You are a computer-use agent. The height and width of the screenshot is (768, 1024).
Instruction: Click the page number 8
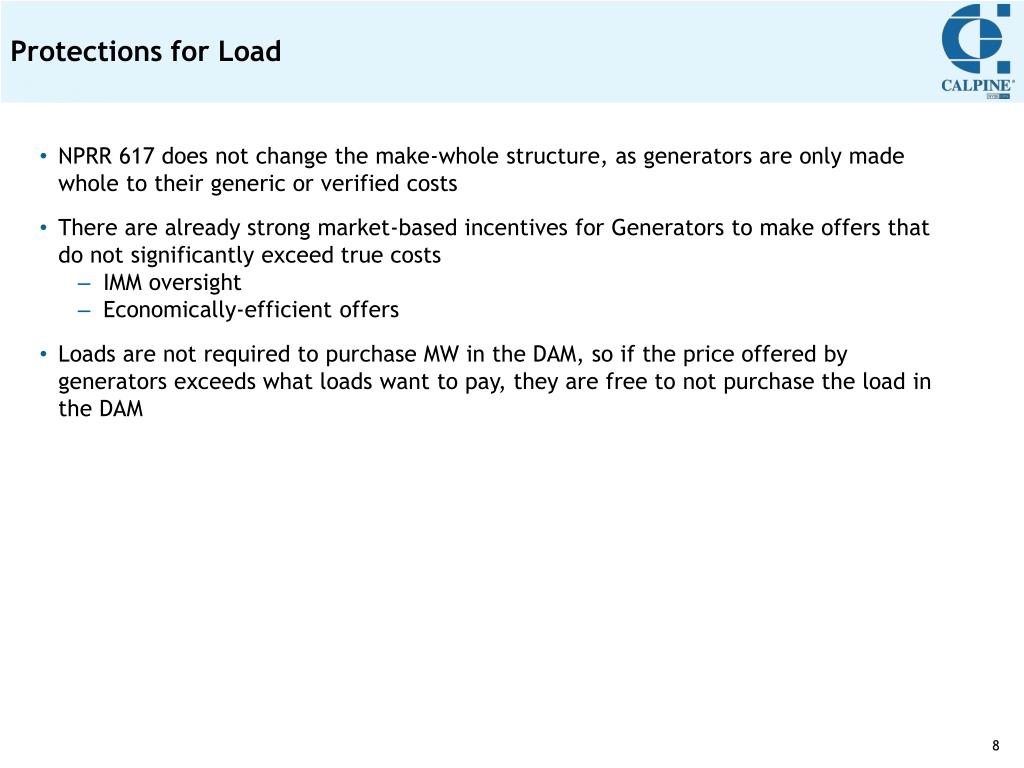pos(995,745)
